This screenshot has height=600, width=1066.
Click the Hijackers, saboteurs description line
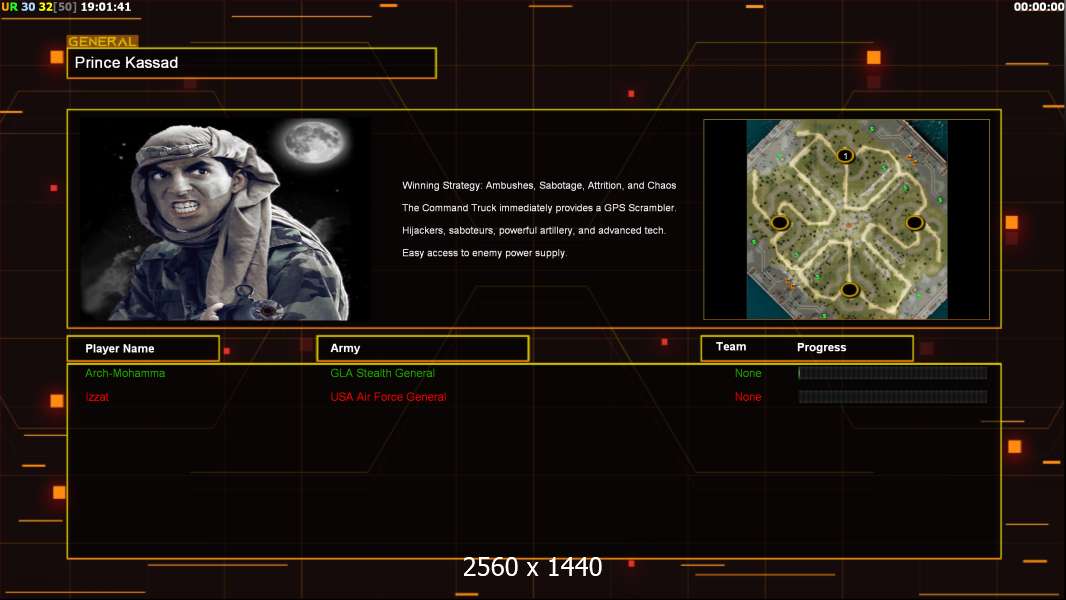point(534,230)
